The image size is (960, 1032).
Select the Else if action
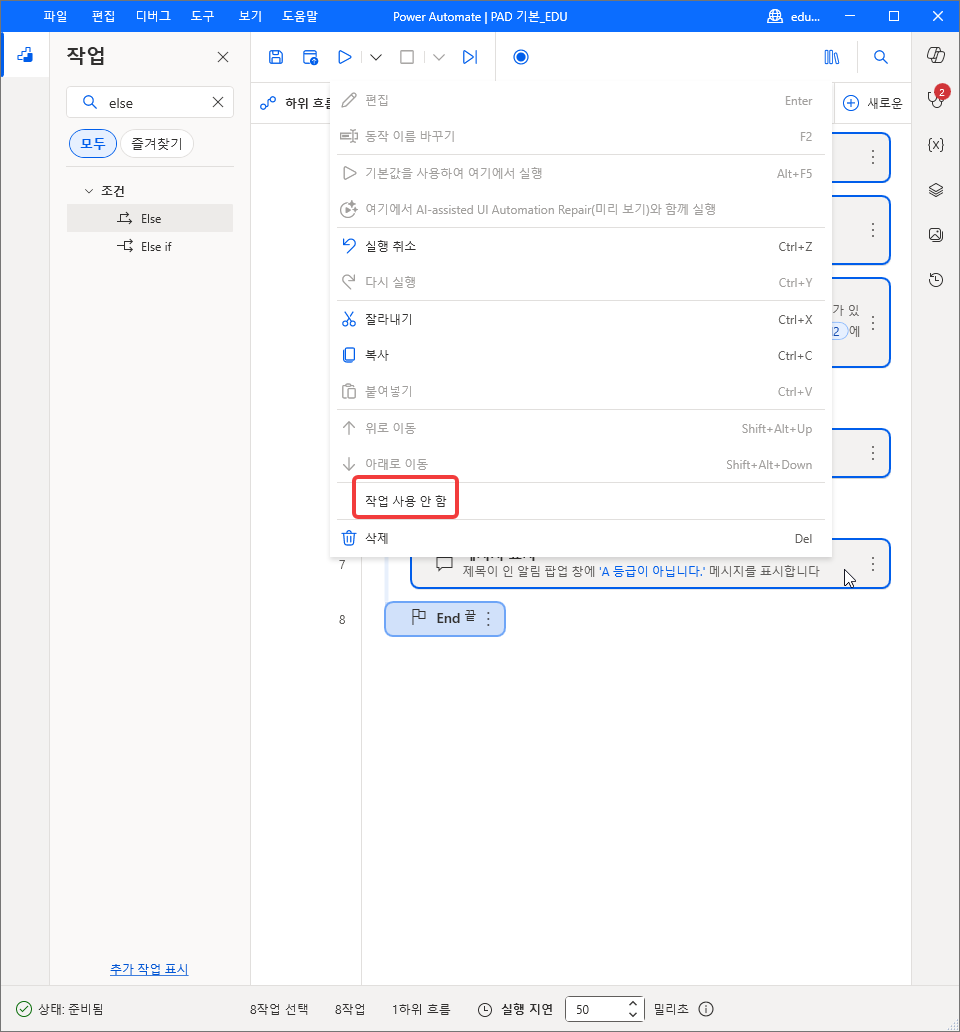coord(150,246)
